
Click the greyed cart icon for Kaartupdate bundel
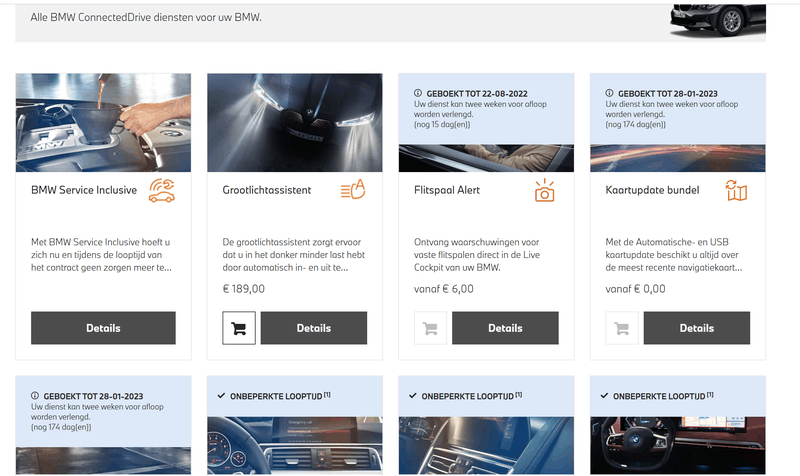[x=622, y=328]
